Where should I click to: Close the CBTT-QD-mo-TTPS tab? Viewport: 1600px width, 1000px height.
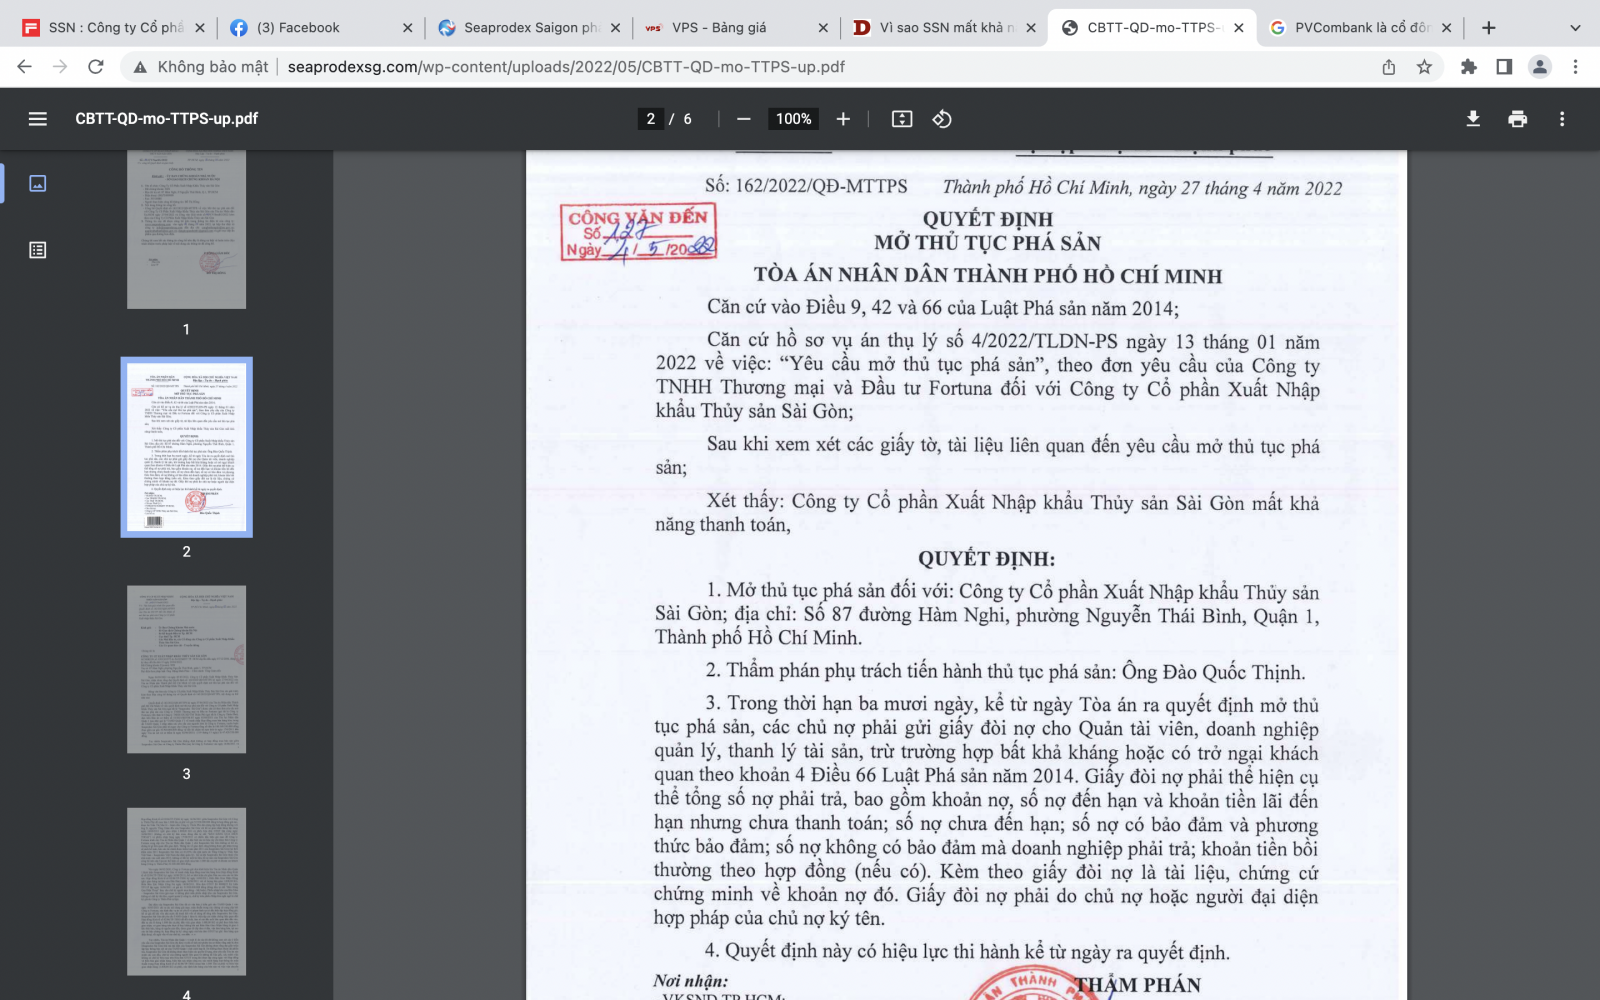1239,28
